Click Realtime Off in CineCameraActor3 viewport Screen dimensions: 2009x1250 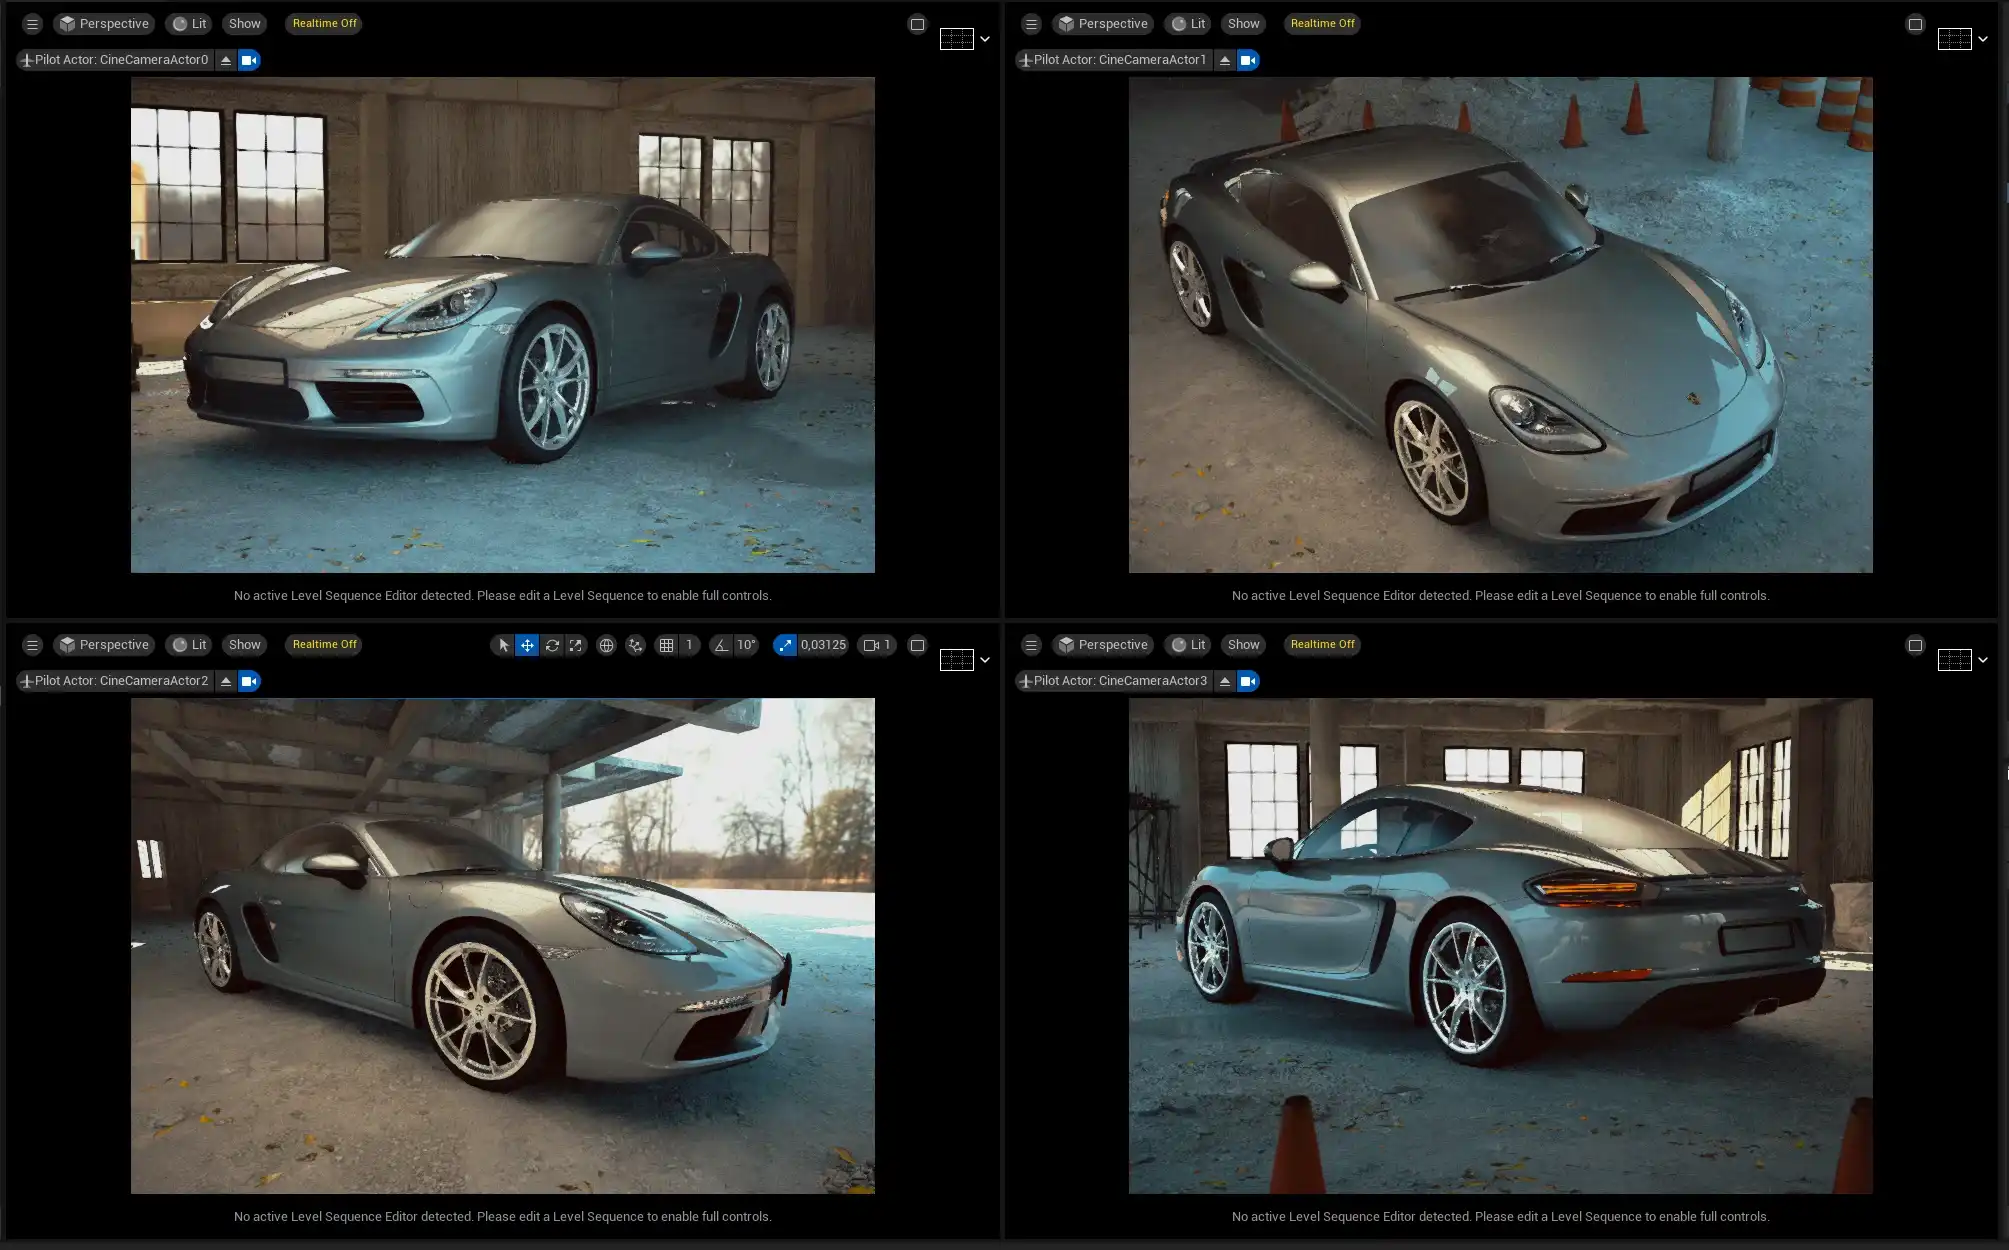[1323, 645]
